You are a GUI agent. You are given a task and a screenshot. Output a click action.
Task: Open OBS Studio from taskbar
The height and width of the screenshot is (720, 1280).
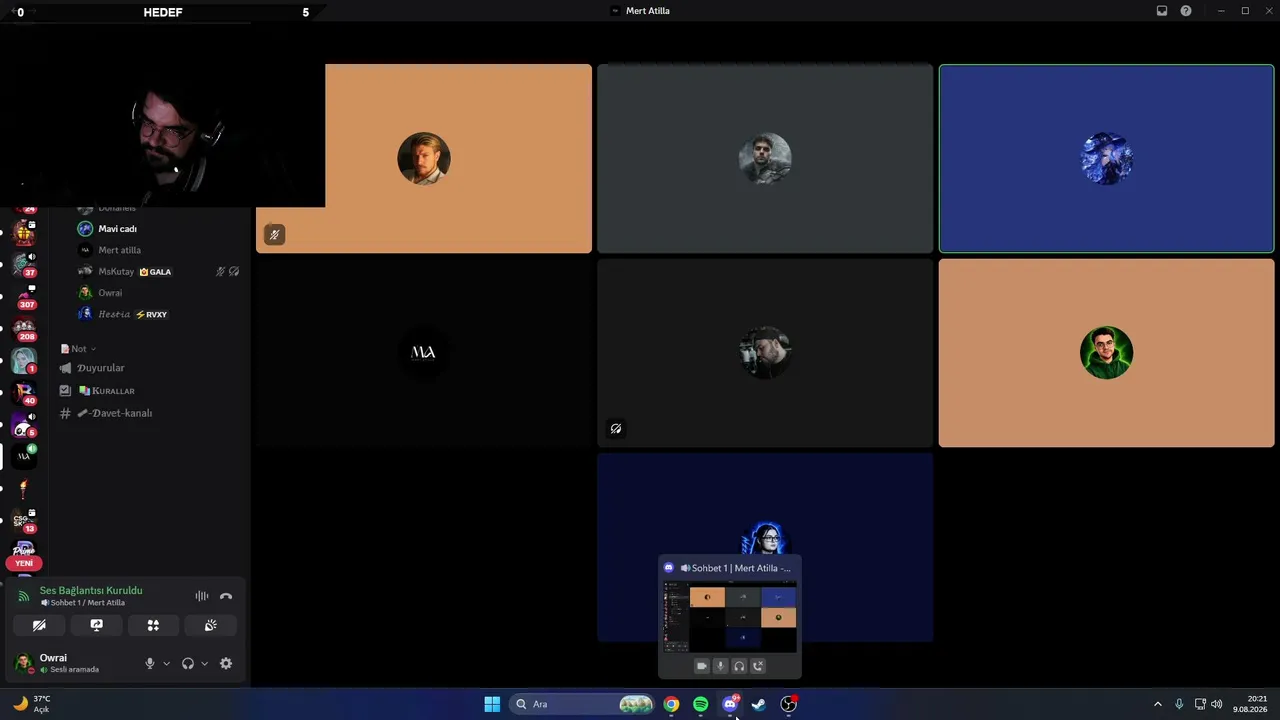tap(788, 704)
